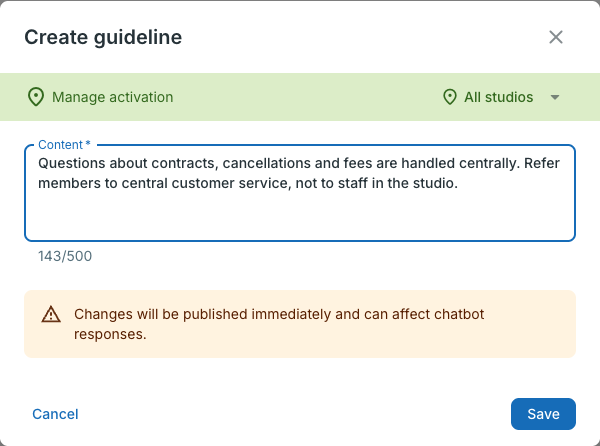Click the Content field label

click(x=60, y=145)
